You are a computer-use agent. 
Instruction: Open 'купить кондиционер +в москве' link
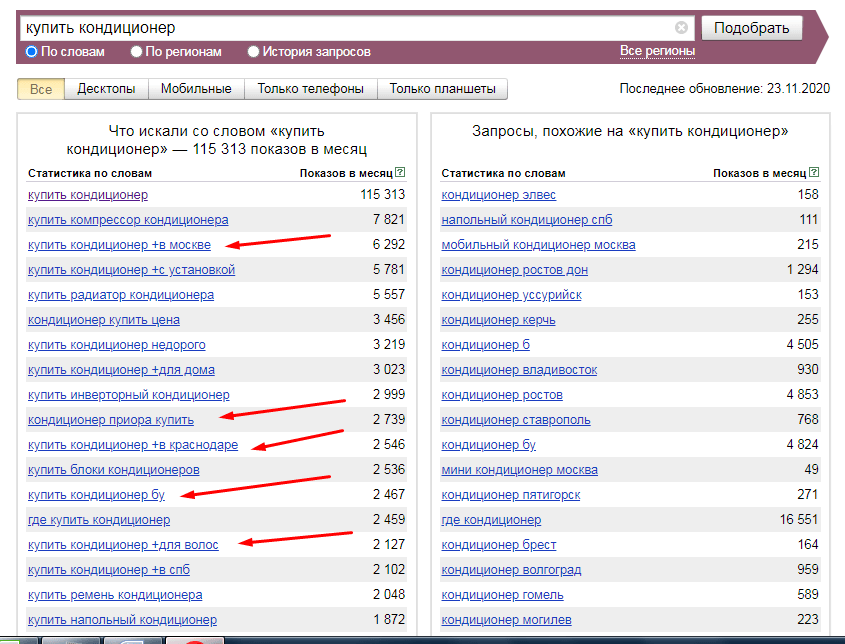[x=119, y=245]
